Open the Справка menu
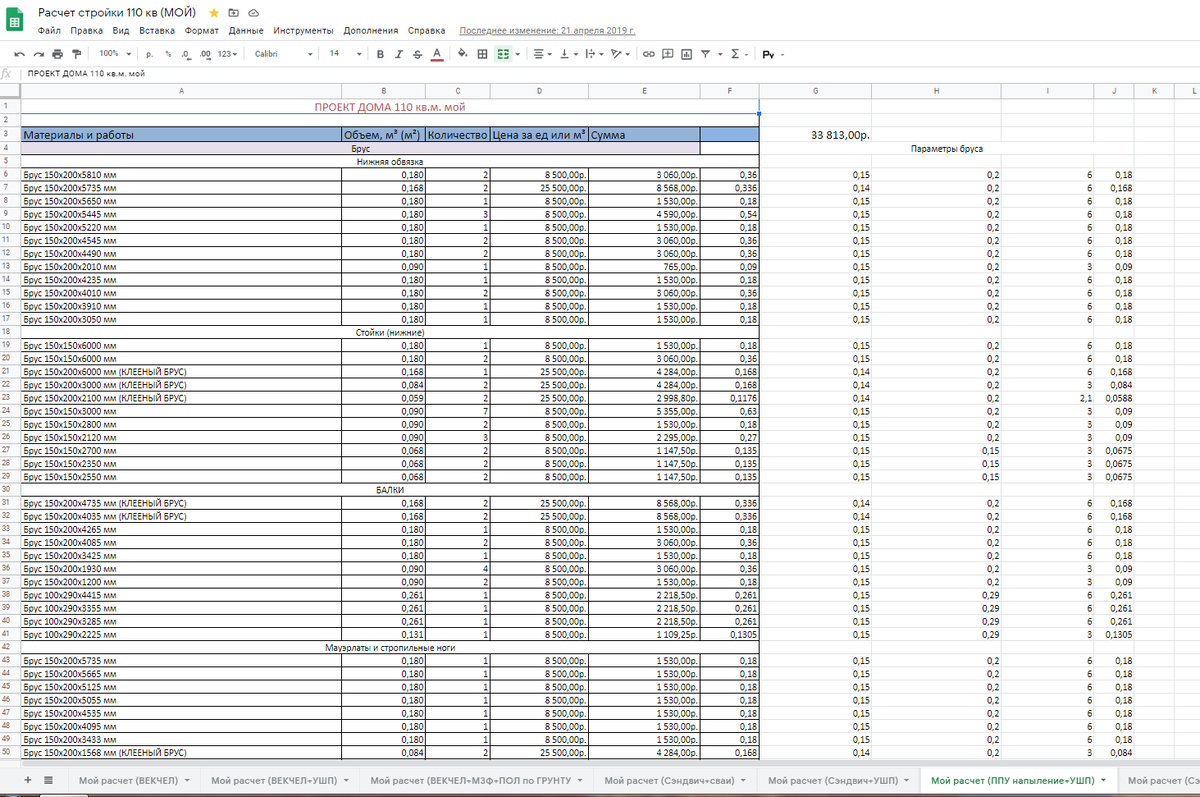 point(427,31)
